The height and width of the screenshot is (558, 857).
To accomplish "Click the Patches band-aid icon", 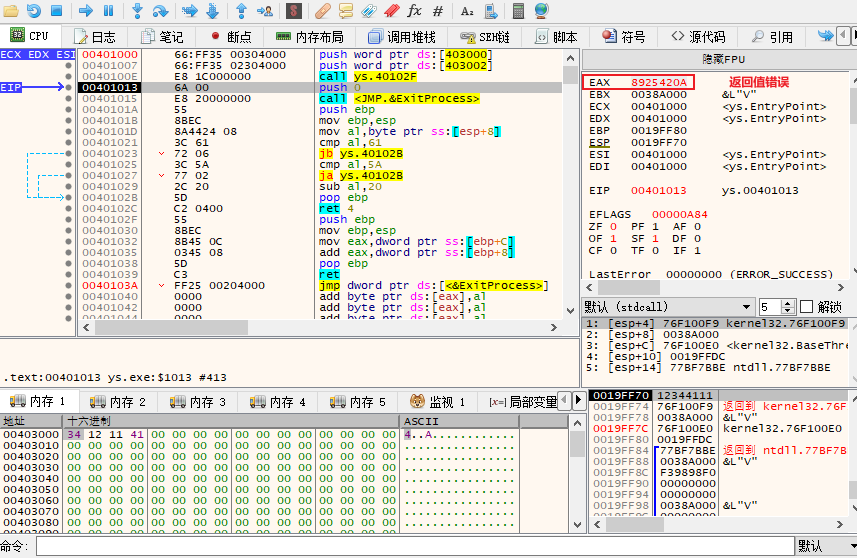I will (322, 11).
